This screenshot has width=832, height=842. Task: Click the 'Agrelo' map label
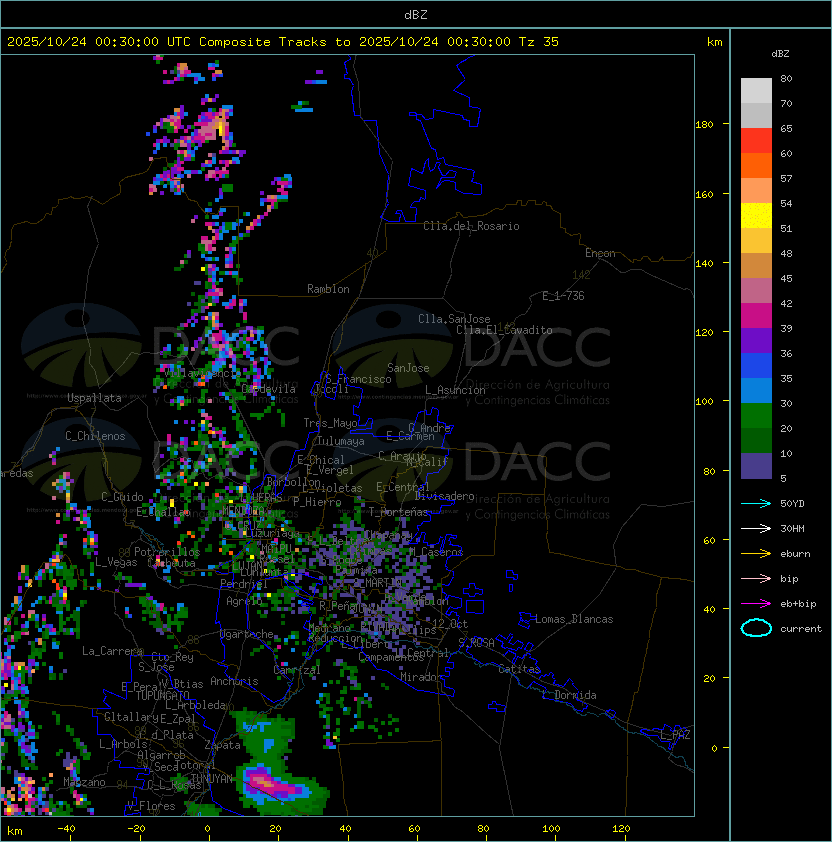tap(244, 601)
